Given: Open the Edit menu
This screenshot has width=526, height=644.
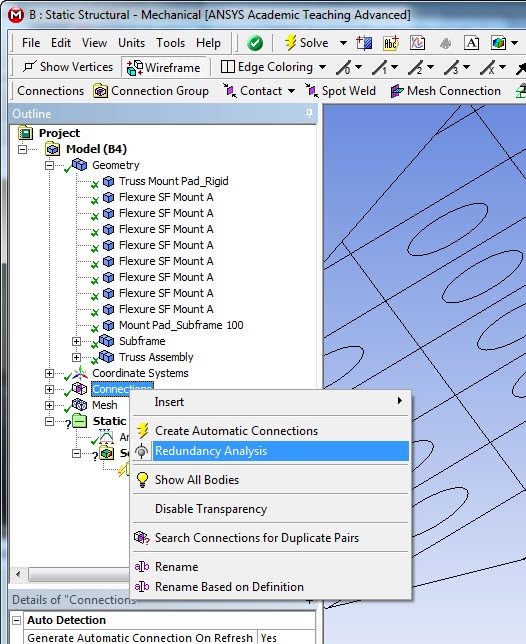Looking at the screenshot, I should tap(61, 43).
